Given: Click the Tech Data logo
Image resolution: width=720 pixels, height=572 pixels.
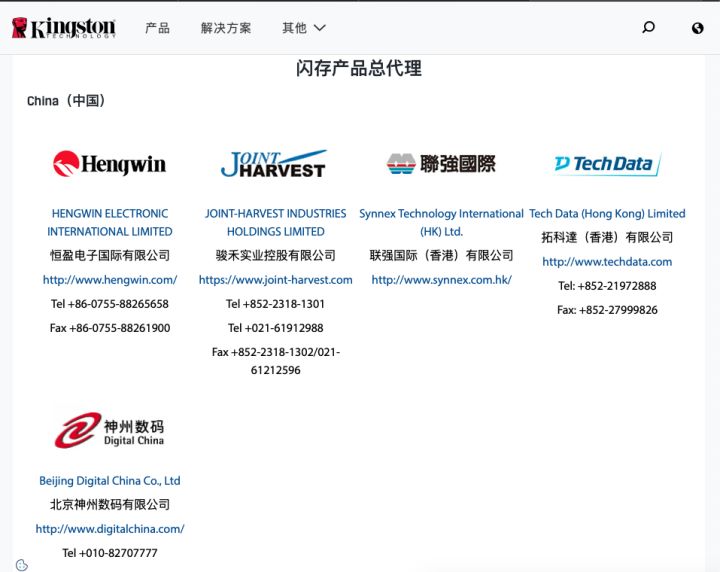Looking at the screenshot, I should coord(607,164).
